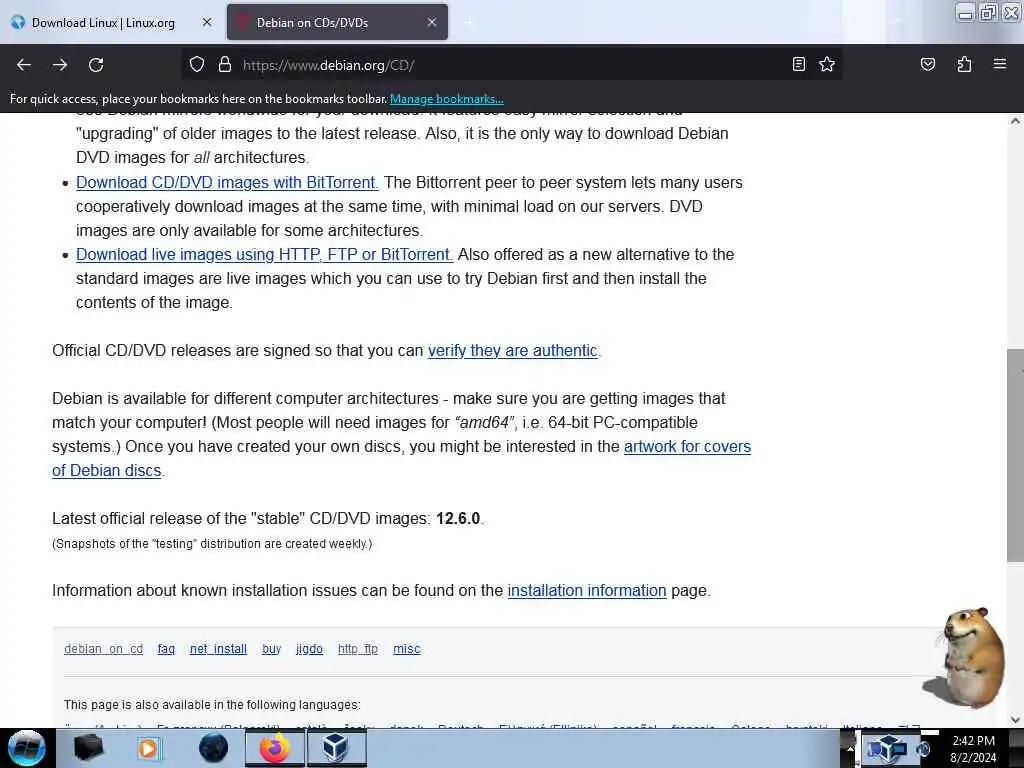Open the jigdo navigation link
This screenshot has height=768, width=1024.
pos(310,649)
